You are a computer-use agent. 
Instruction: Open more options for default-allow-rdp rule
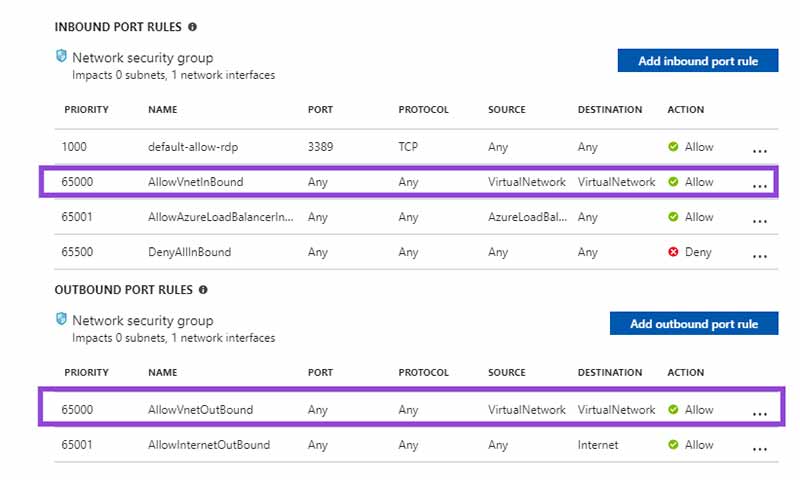pyautogui.click(x=760, y=151)
